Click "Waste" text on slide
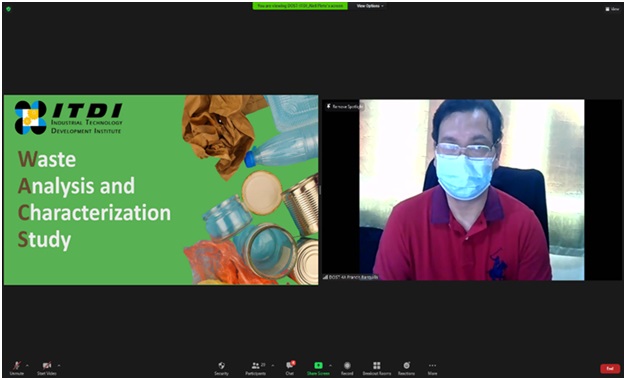Image resolution: width=626 pixels, height=380 pixels. [47, 159]
